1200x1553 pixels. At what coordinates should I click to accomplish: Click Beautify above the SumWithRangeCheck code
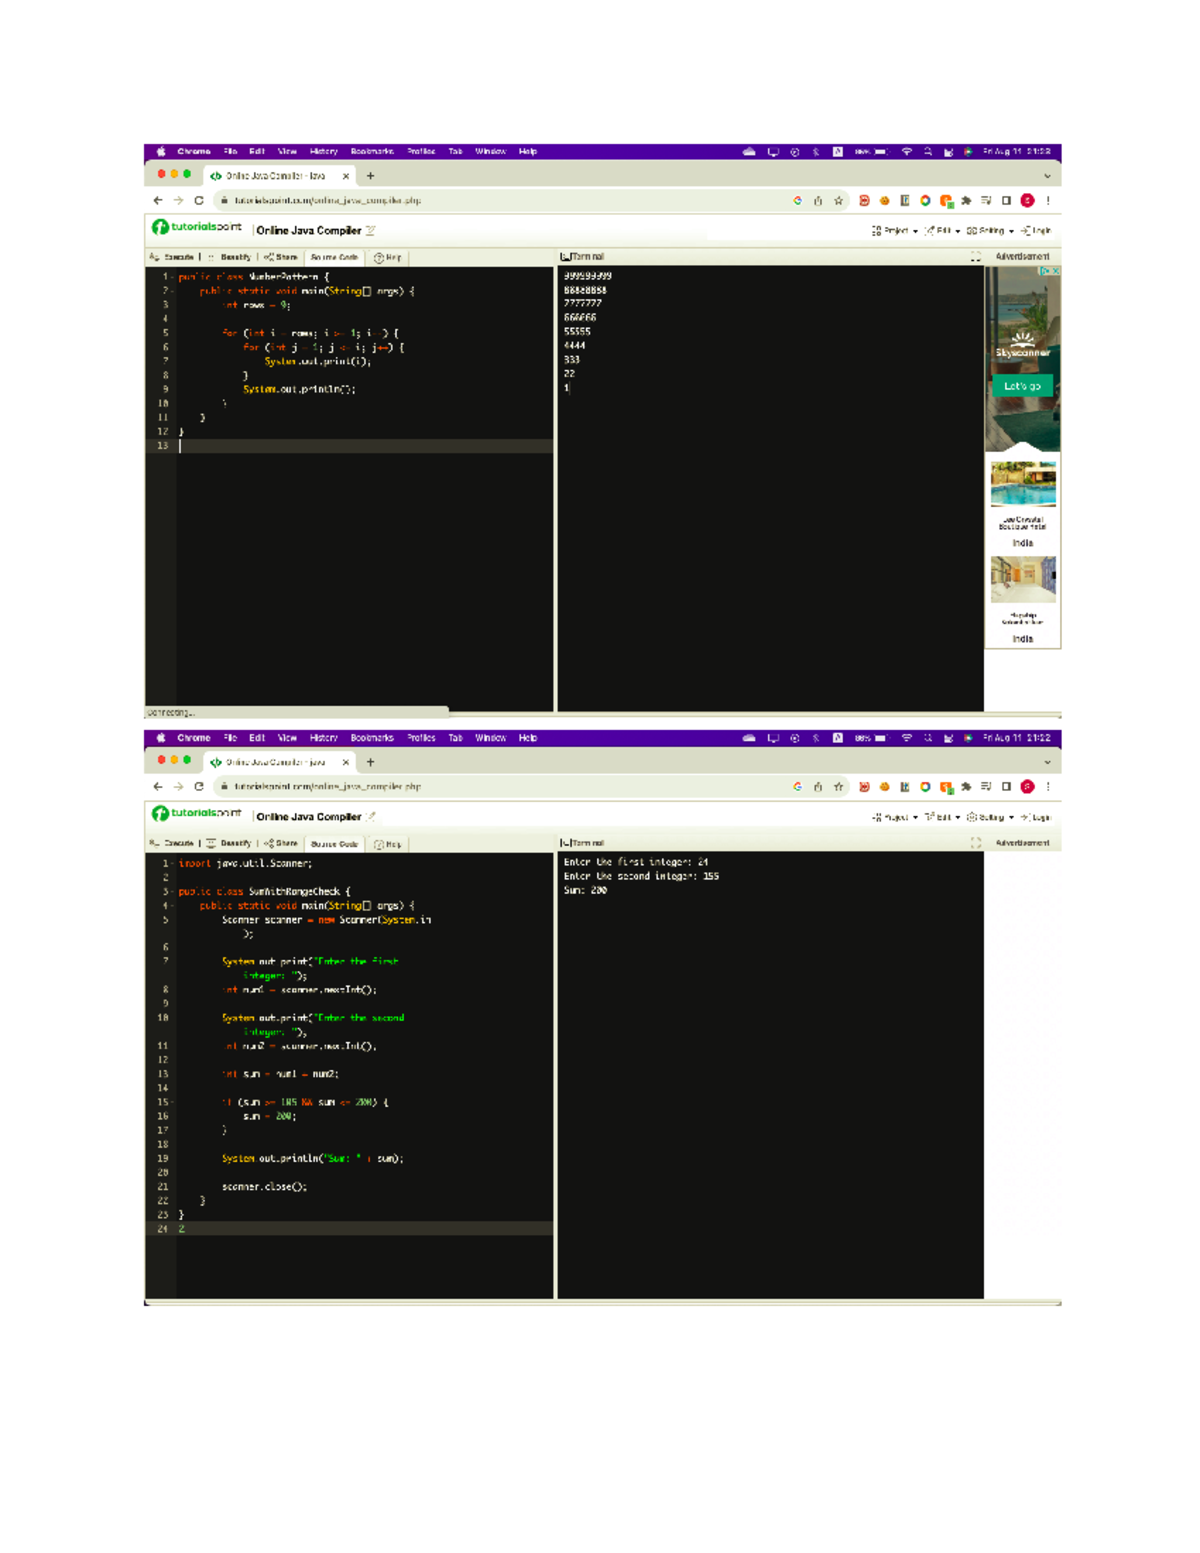[234, 844]
